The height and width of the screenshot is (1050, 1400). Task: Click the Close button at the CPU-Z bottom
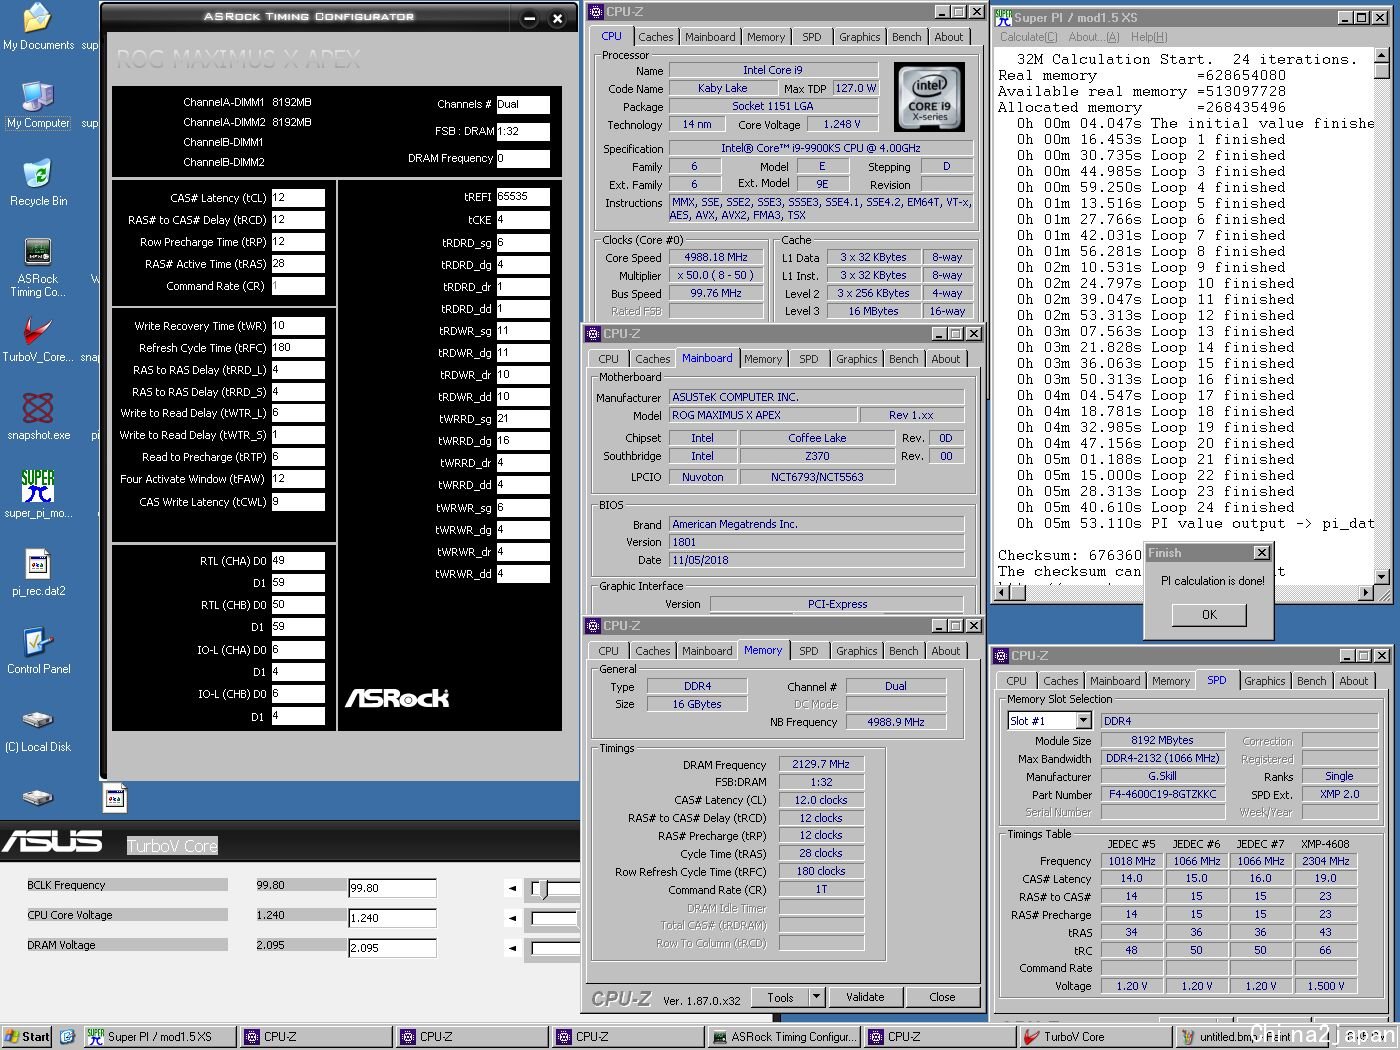click(942, 997)
